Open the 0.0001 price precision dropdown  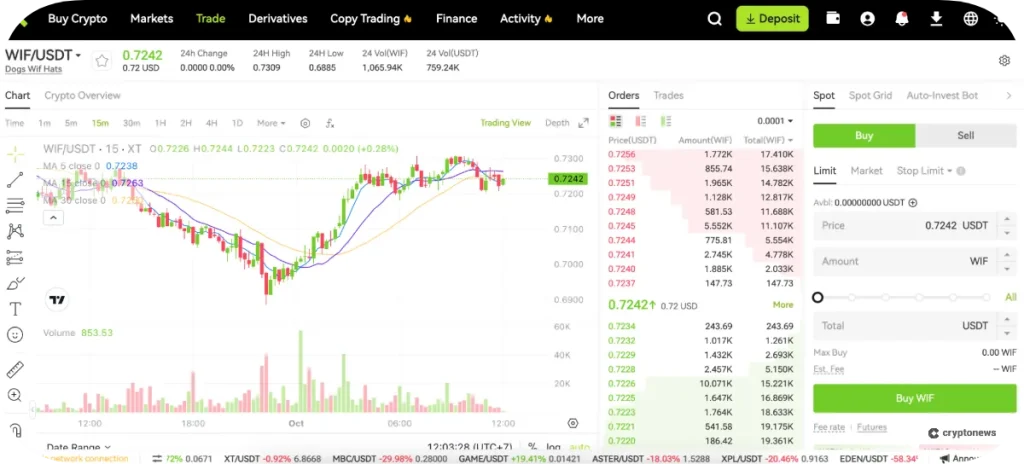(775, 121)
